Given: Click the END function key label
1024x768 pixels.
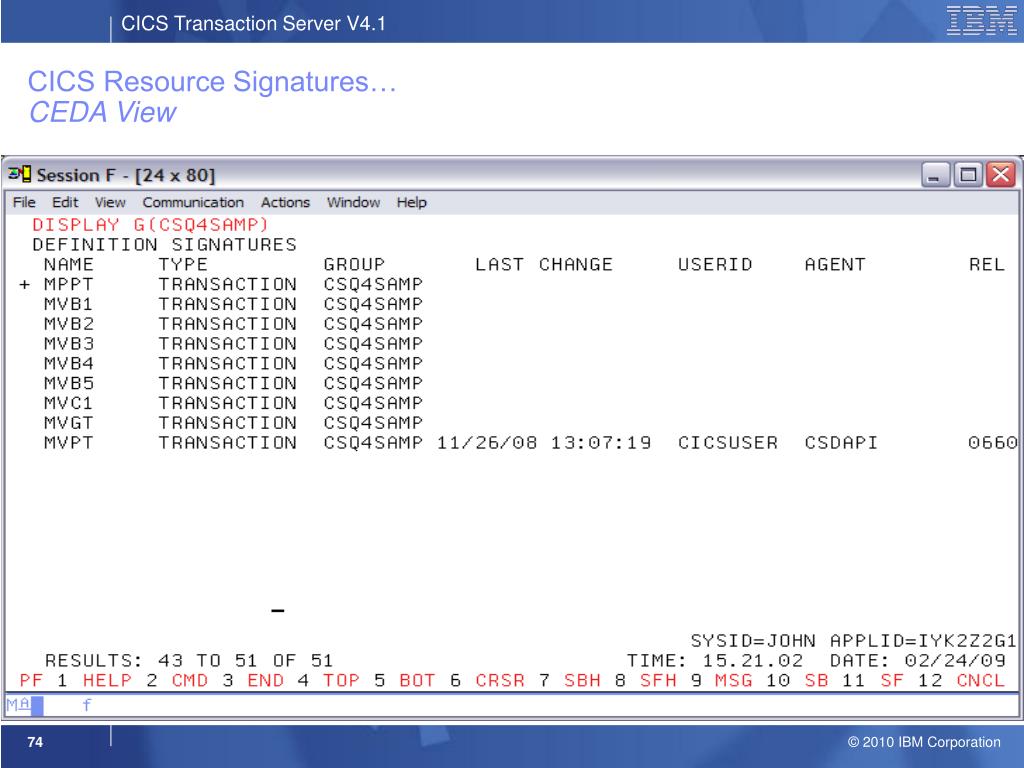Looking at the screenshot, I should coord(265,680).
